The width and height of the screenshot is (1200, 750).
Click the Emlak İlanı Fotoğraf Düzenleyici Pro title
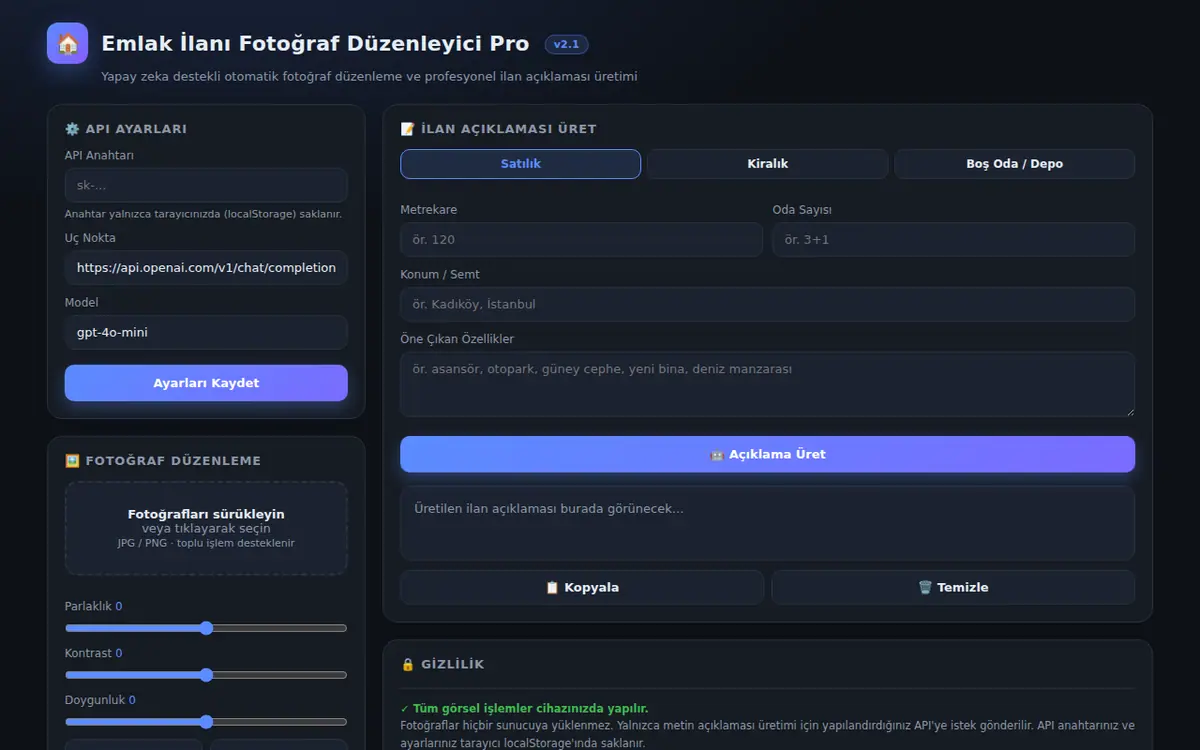[x=315, y=44]
